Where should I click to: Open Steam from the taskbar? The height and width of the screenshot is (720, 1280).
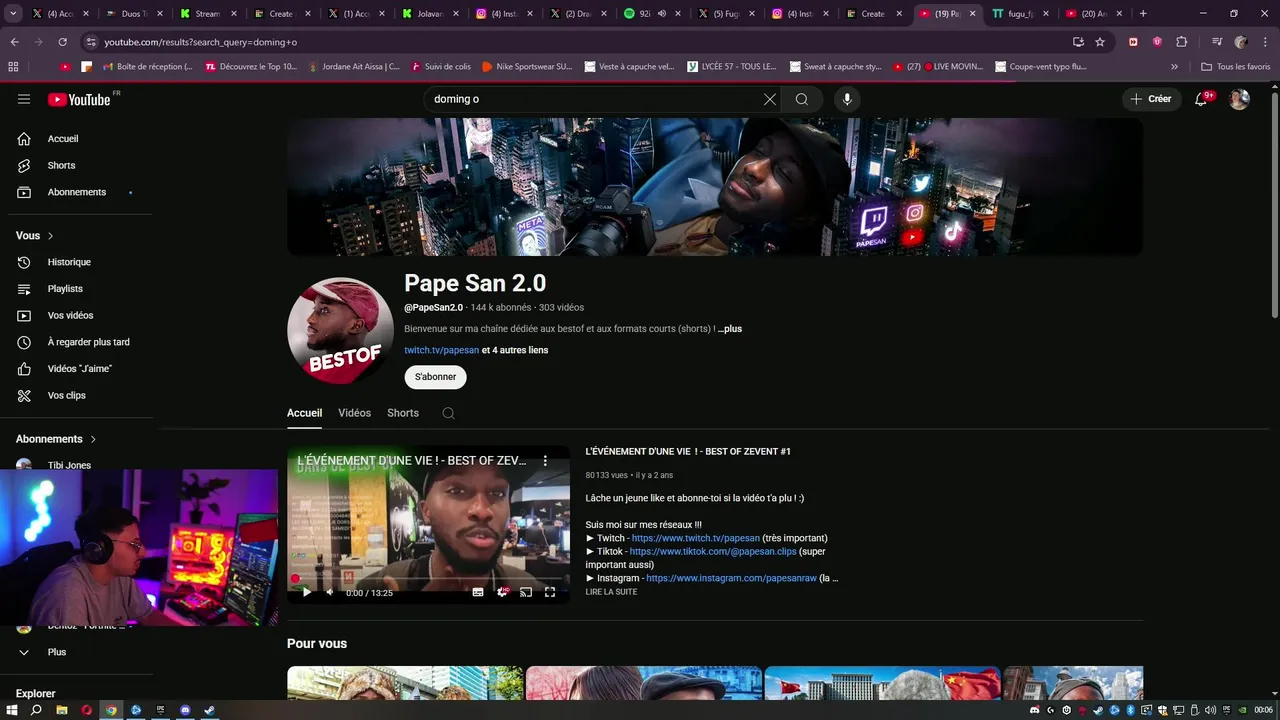coord(209,710)
